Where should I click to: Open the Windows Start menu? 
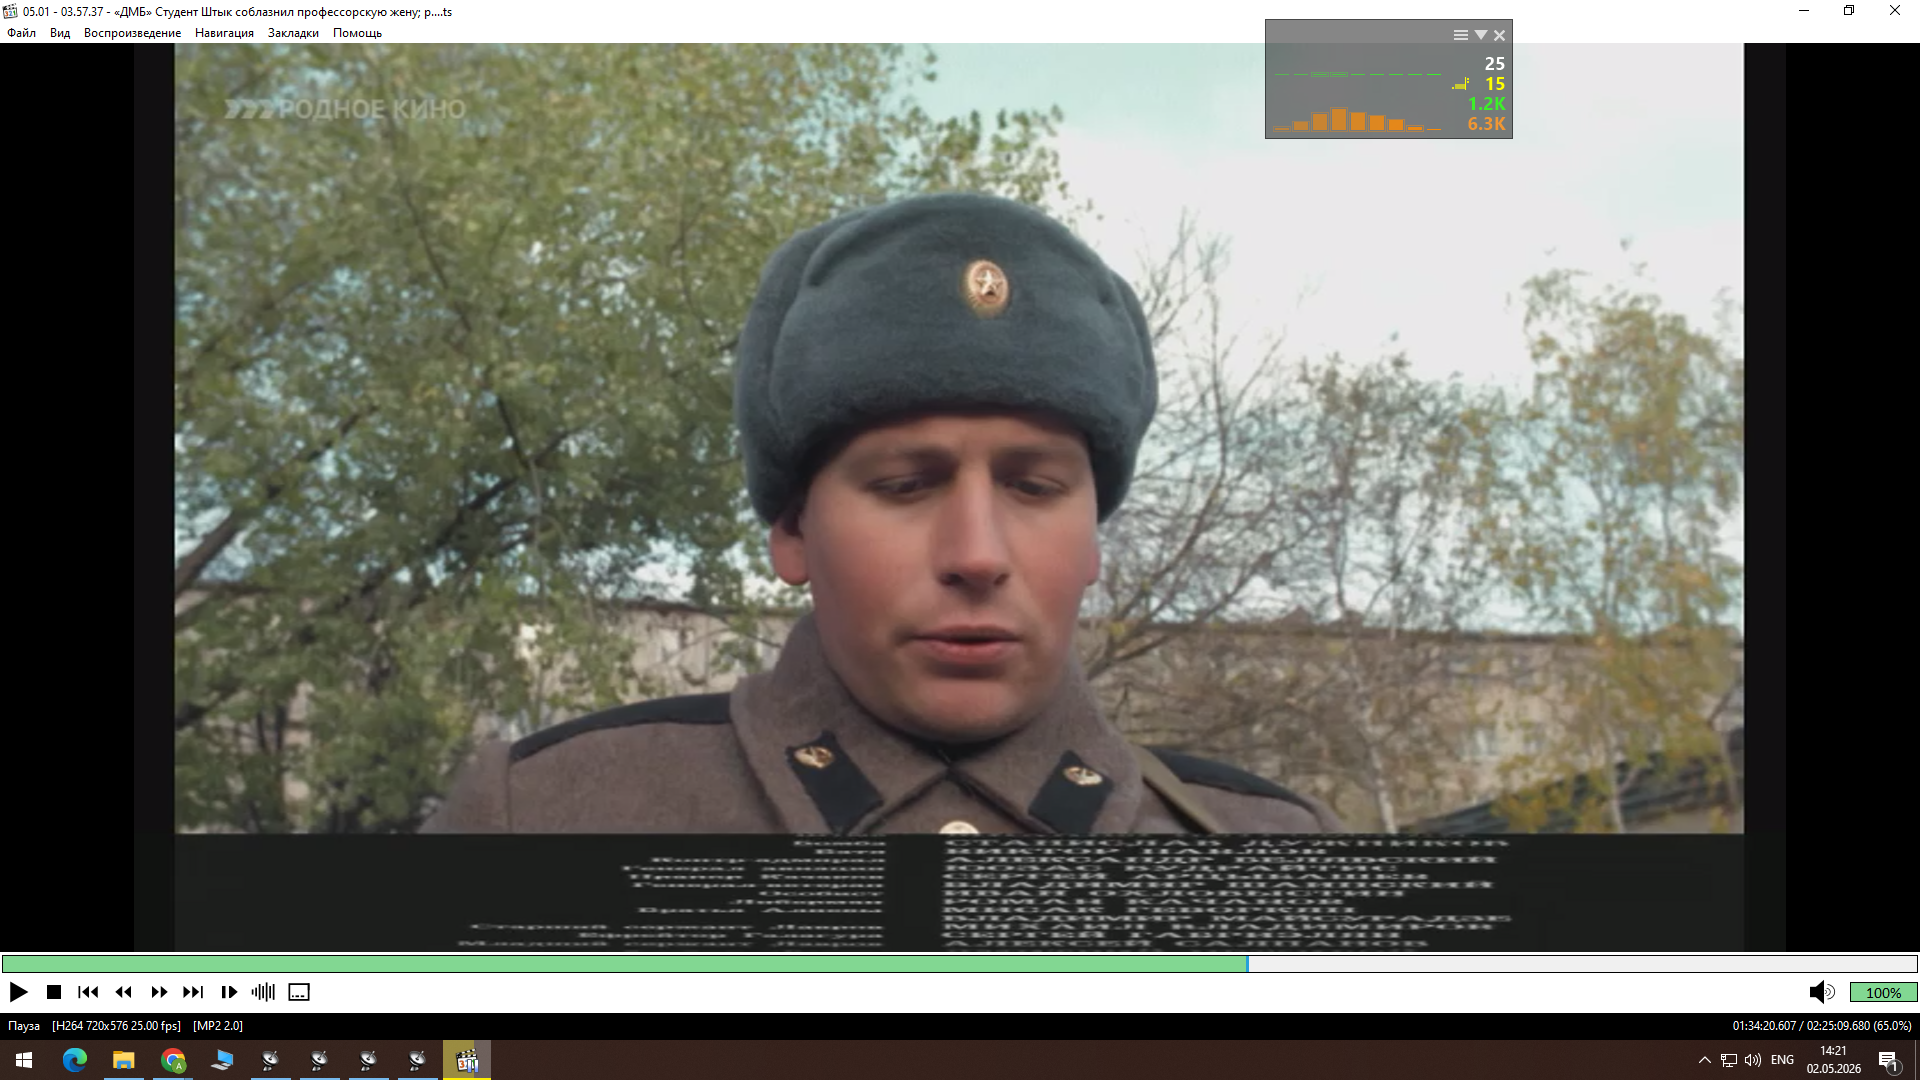pyautogui.click(x=24, y=1060)
